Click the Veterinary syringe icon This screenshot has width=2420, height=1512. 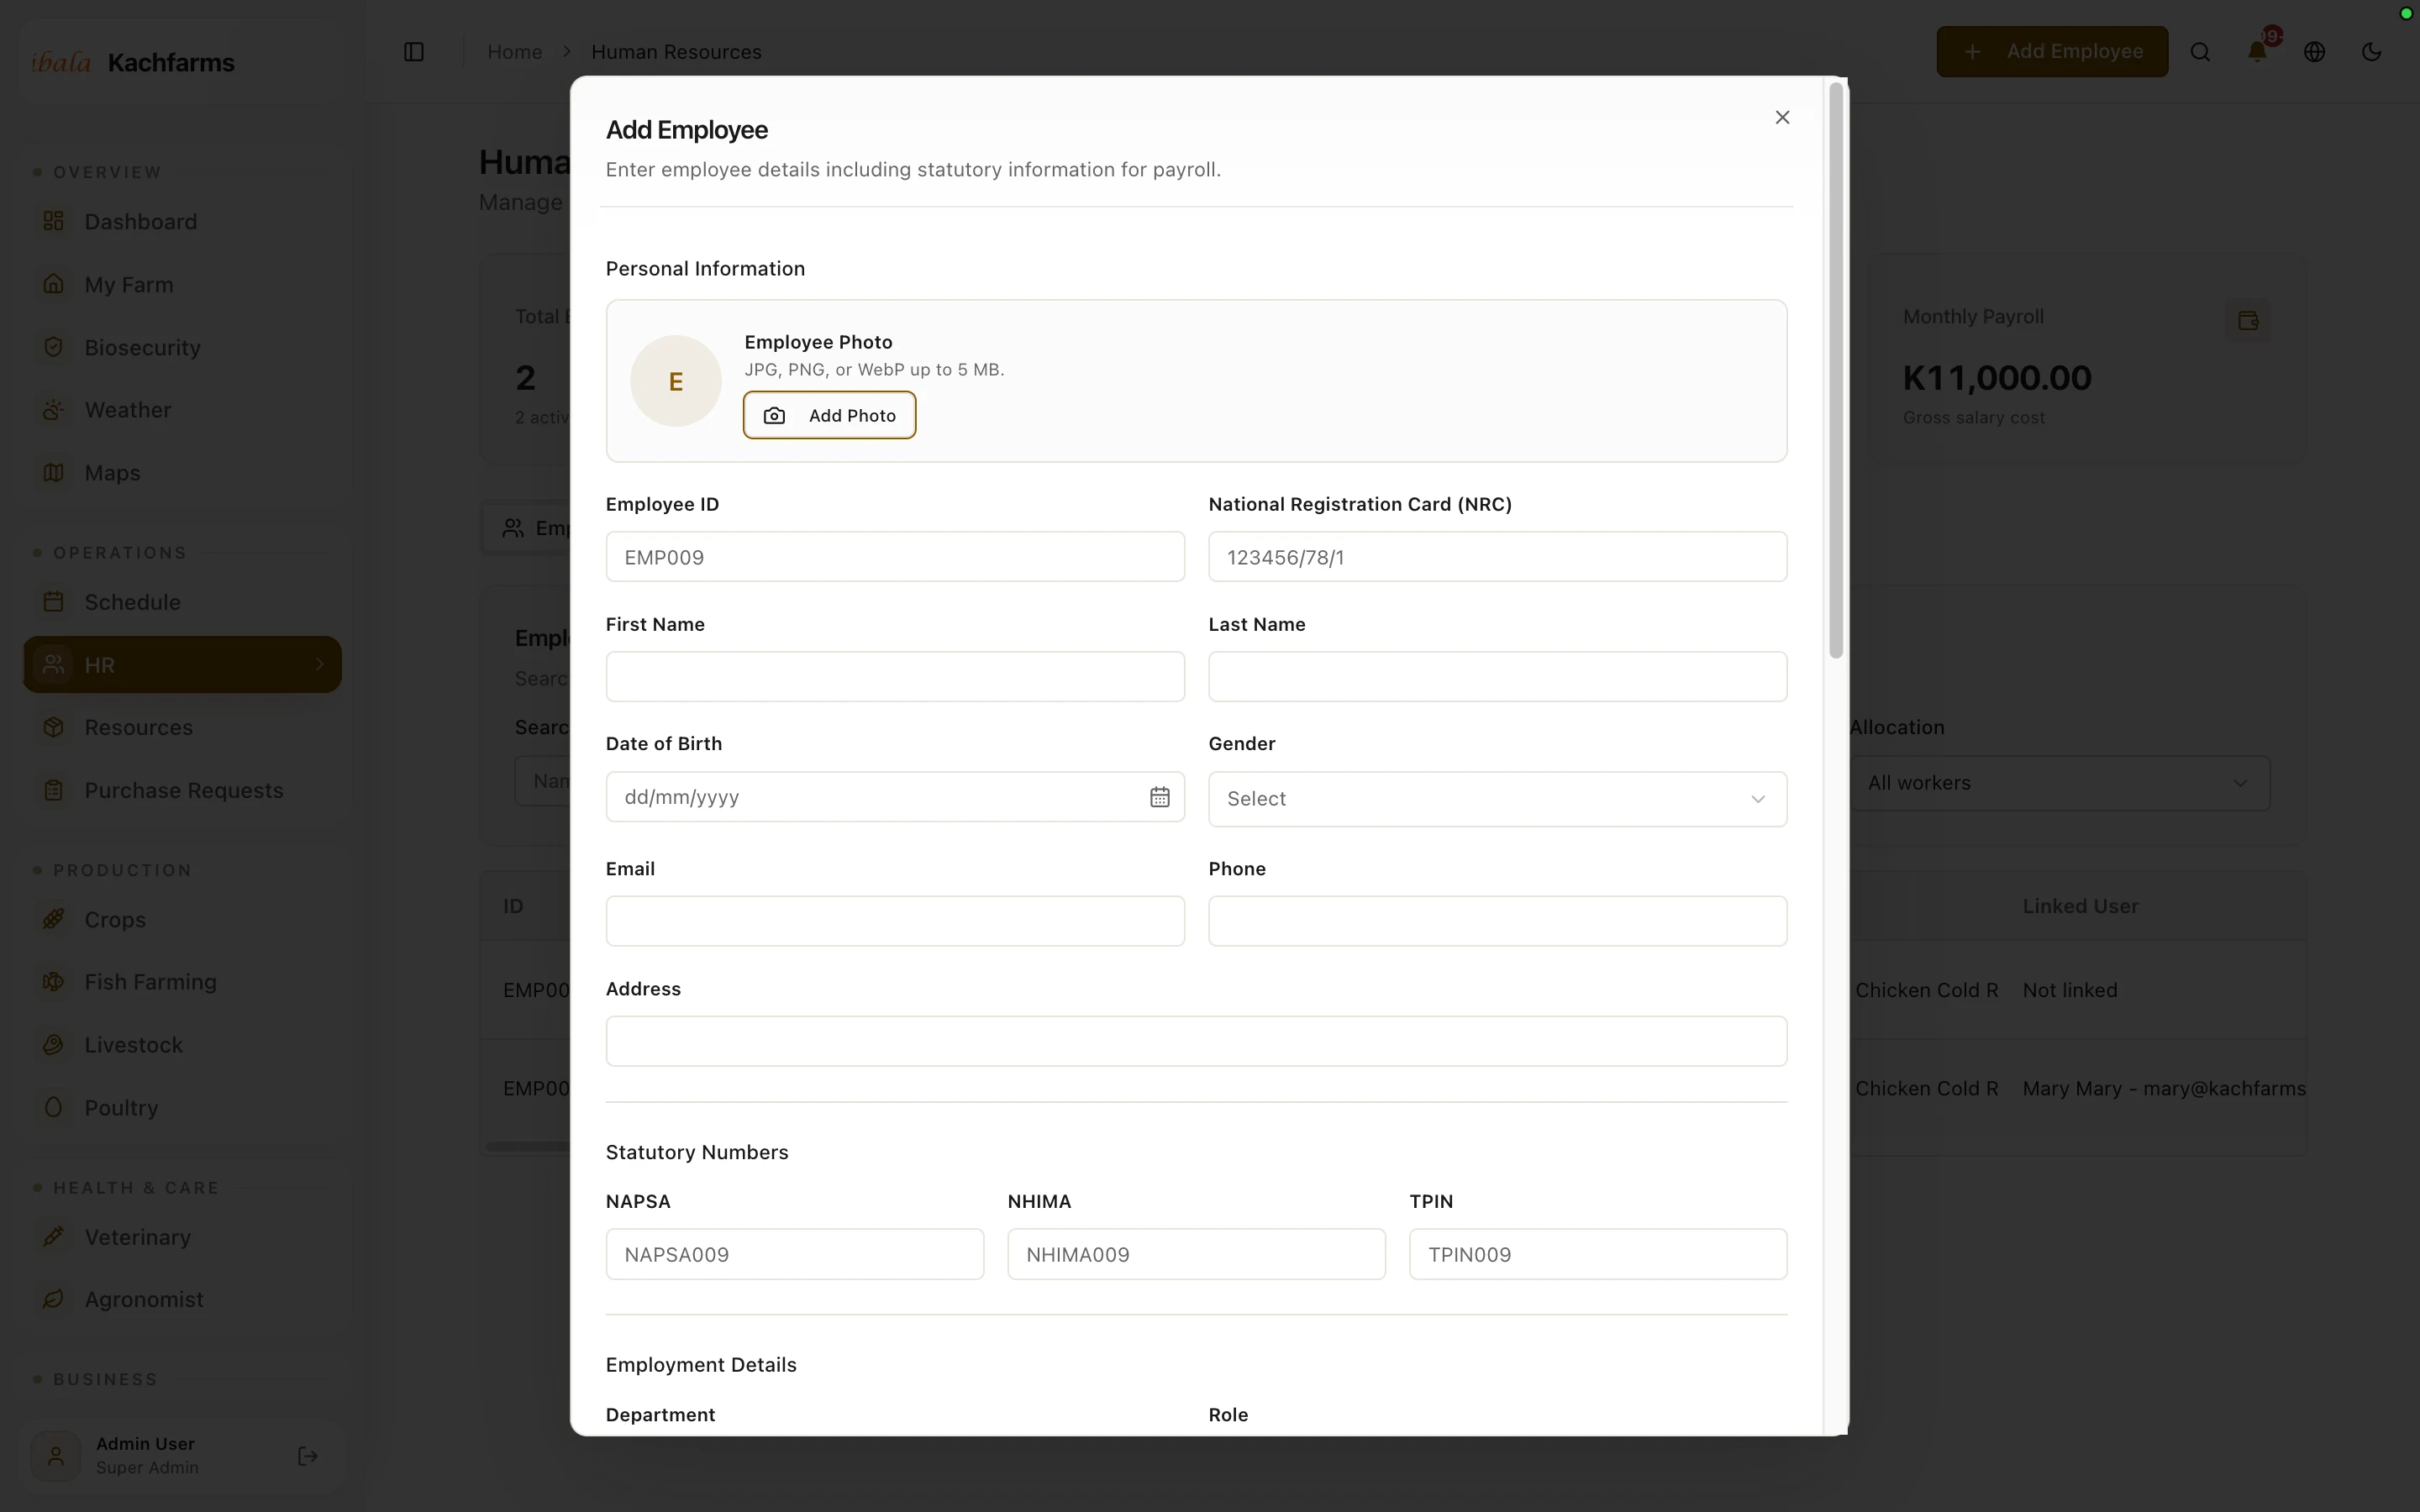54,1237
